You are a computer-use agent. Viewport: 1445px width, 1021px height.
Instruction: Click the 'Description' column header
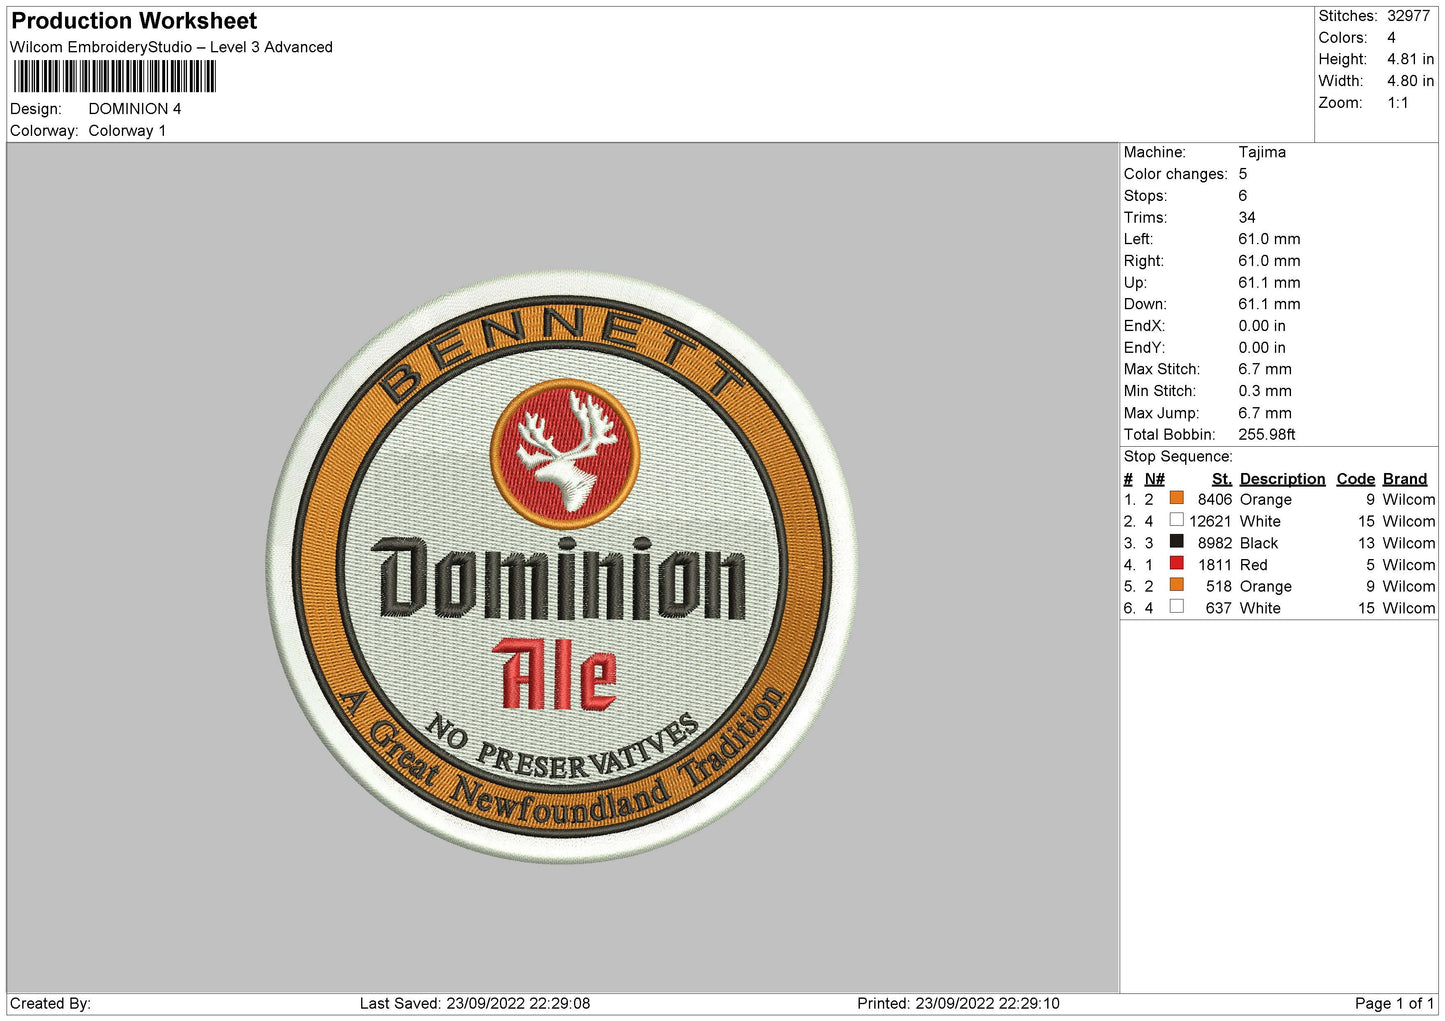tap(1282, 479)
